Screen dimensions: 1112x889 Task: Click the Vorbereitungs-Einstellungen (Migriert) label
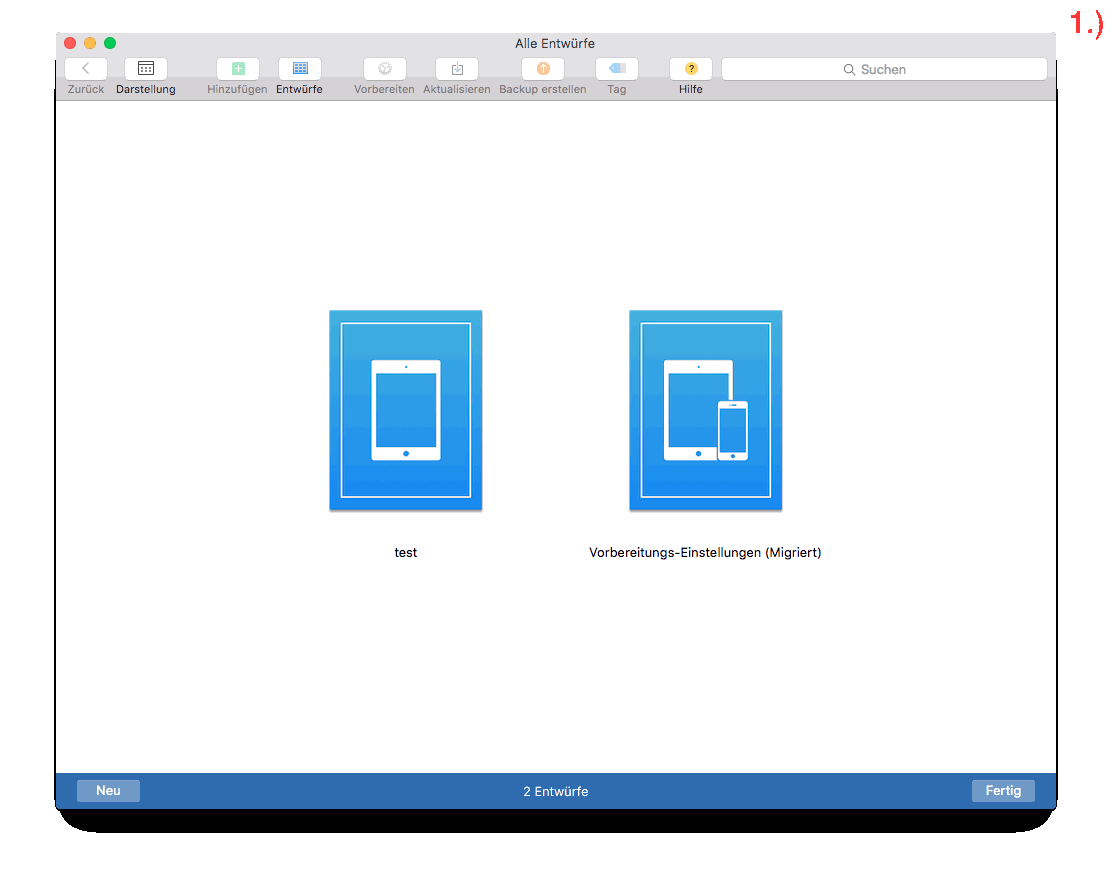[x=705, y=552]
